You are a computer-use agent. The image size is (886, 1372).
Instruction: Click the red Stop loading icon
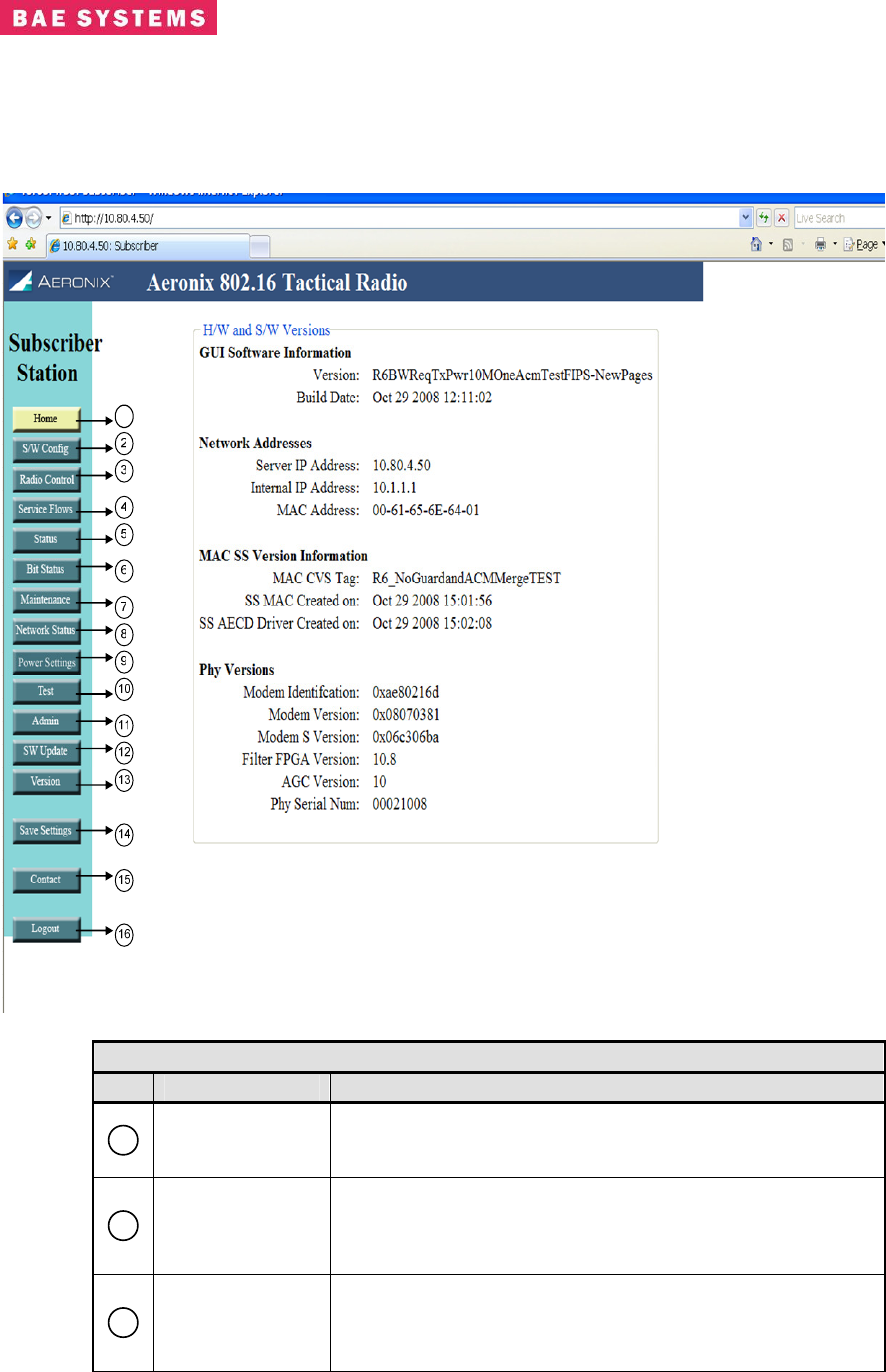[x=783, y=218]
